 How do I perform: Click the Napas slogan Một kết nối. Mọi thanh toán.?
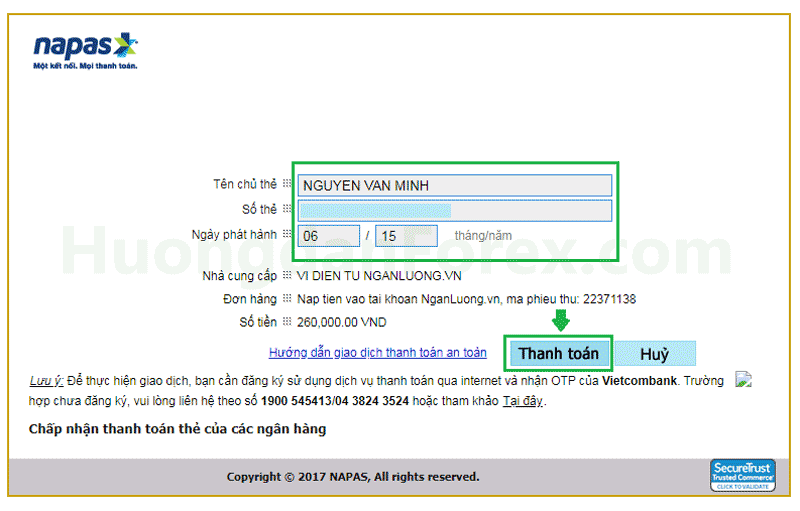click(x=85, y=66)
